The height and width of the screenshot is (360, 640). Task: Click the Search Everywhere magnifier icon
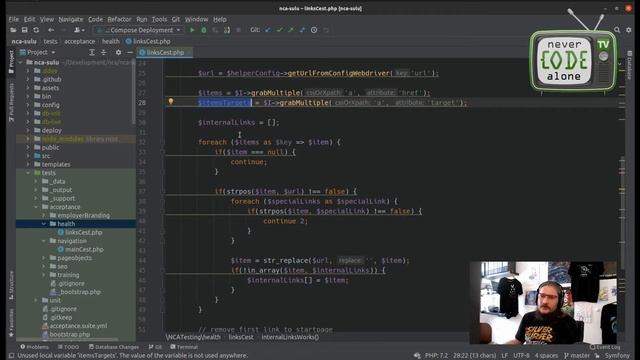pos(617,30)
